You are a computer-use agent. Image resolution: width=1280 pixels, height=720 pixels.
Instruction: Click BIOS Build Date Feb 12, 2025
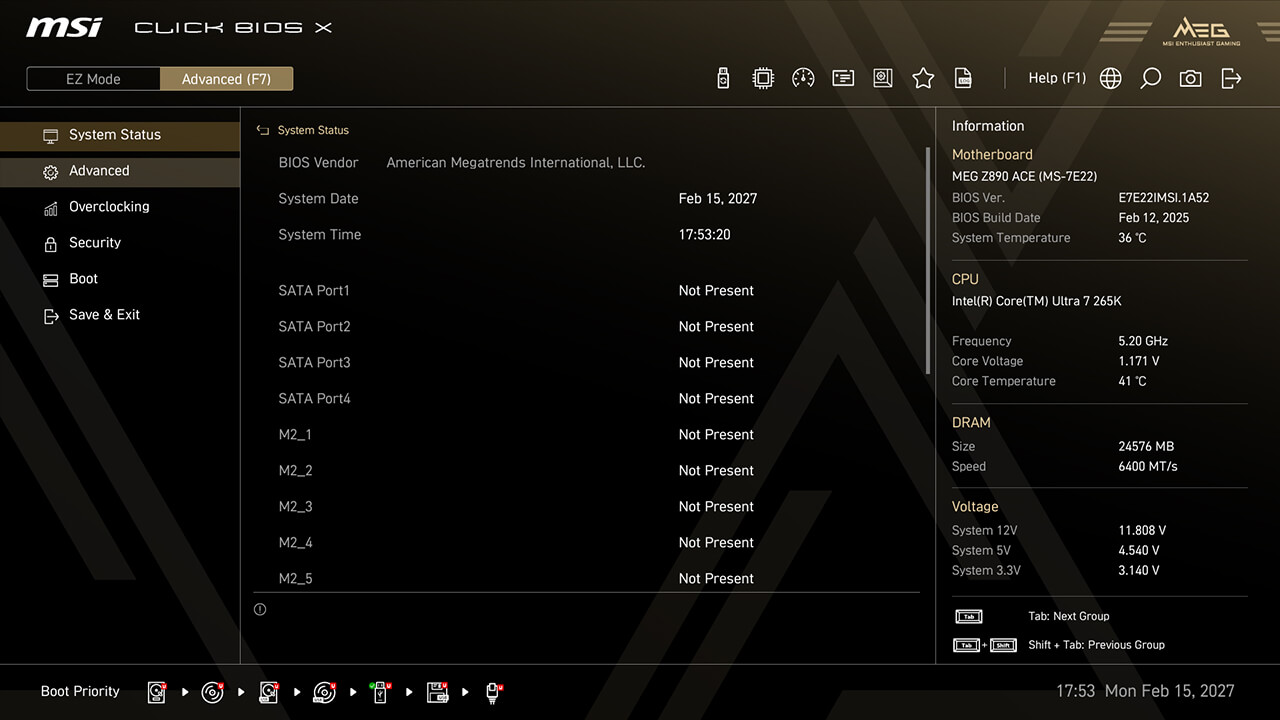1154,218
